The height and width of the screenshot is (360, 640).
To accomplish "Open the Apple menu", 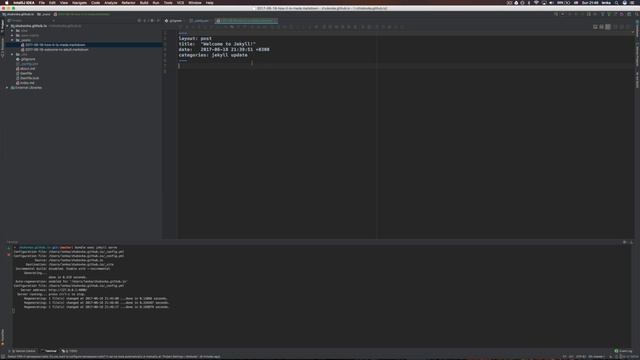I will point(7,2).
